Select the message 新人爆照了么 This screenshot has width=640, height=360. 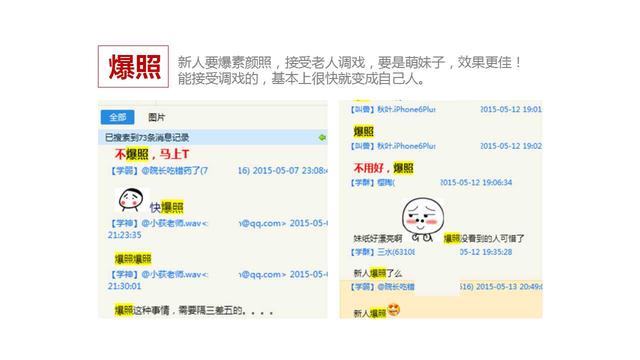[378, 273]
